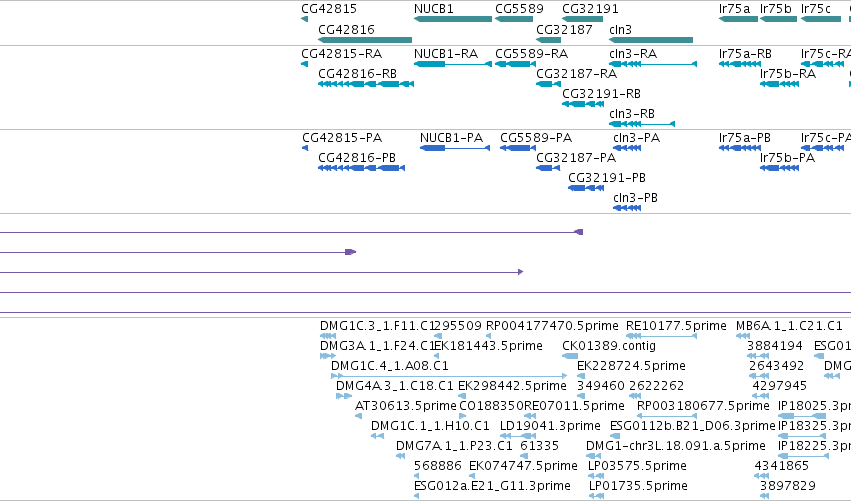Click the CG5589 gene label

[519, 9]
